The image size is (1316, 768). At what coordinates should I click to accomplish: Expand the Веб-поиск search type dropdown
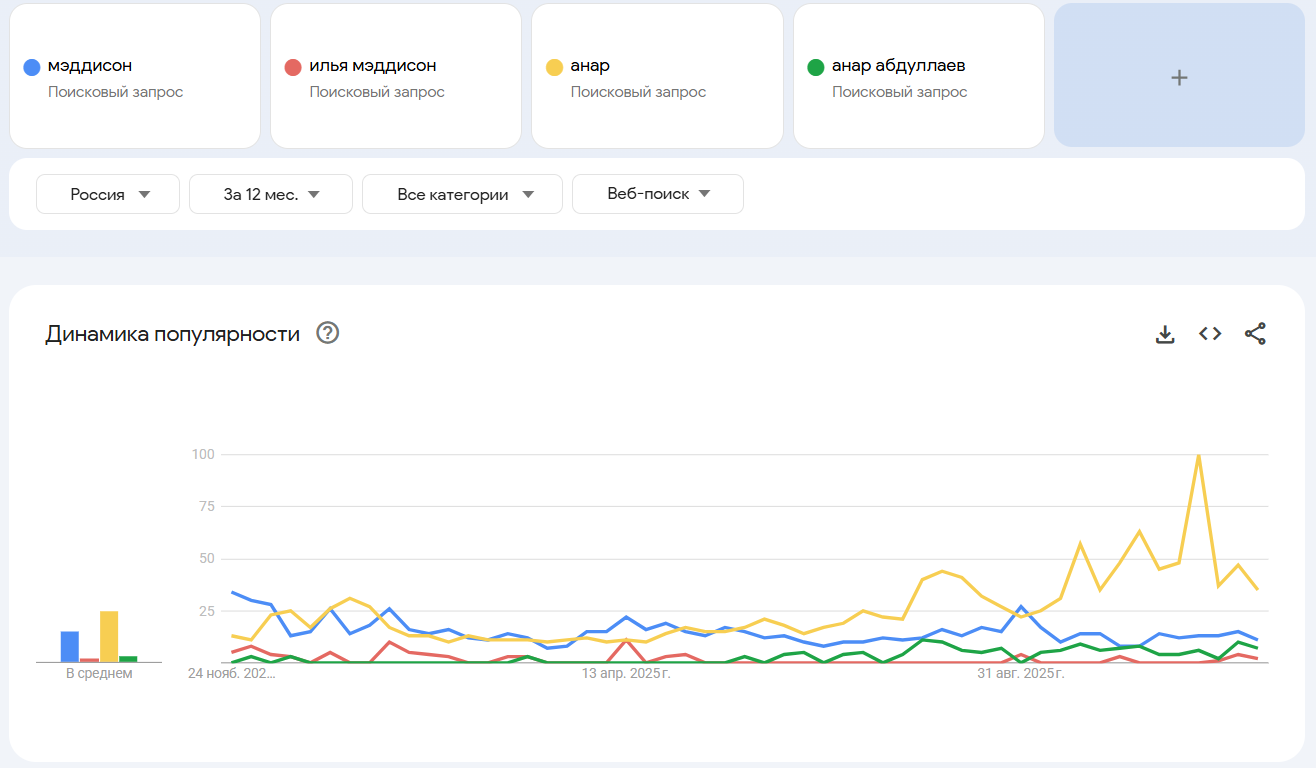tap(658, 194)
